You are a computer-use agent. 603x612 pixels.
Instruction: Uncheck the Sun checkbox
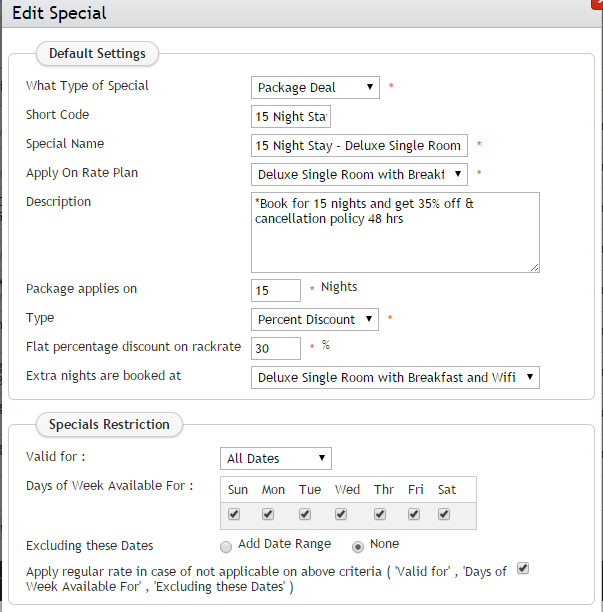tap(234, 514)
